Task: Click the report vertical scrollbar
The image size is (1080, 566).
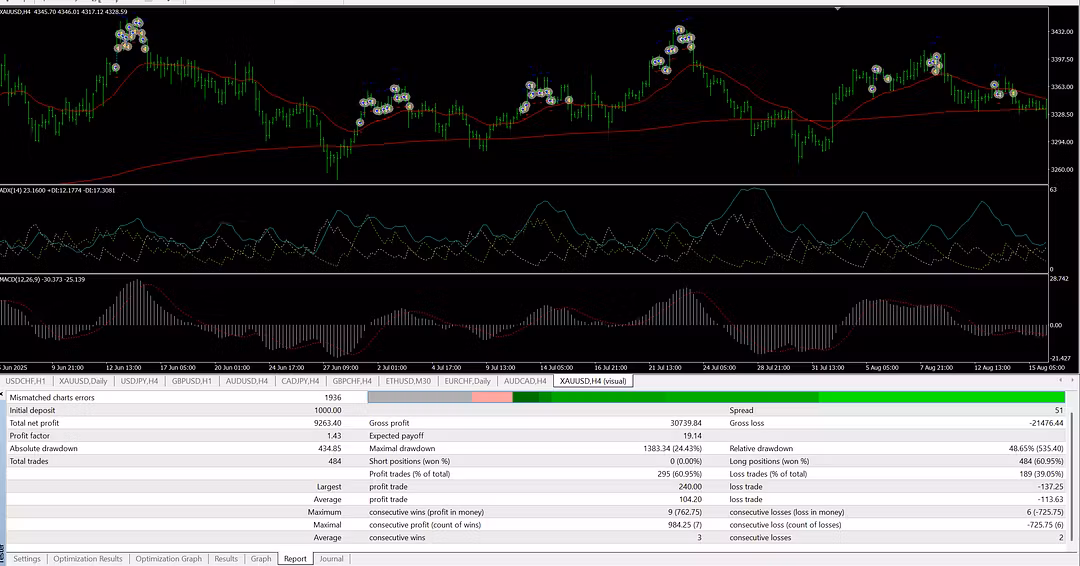Action: (1072, 475)
